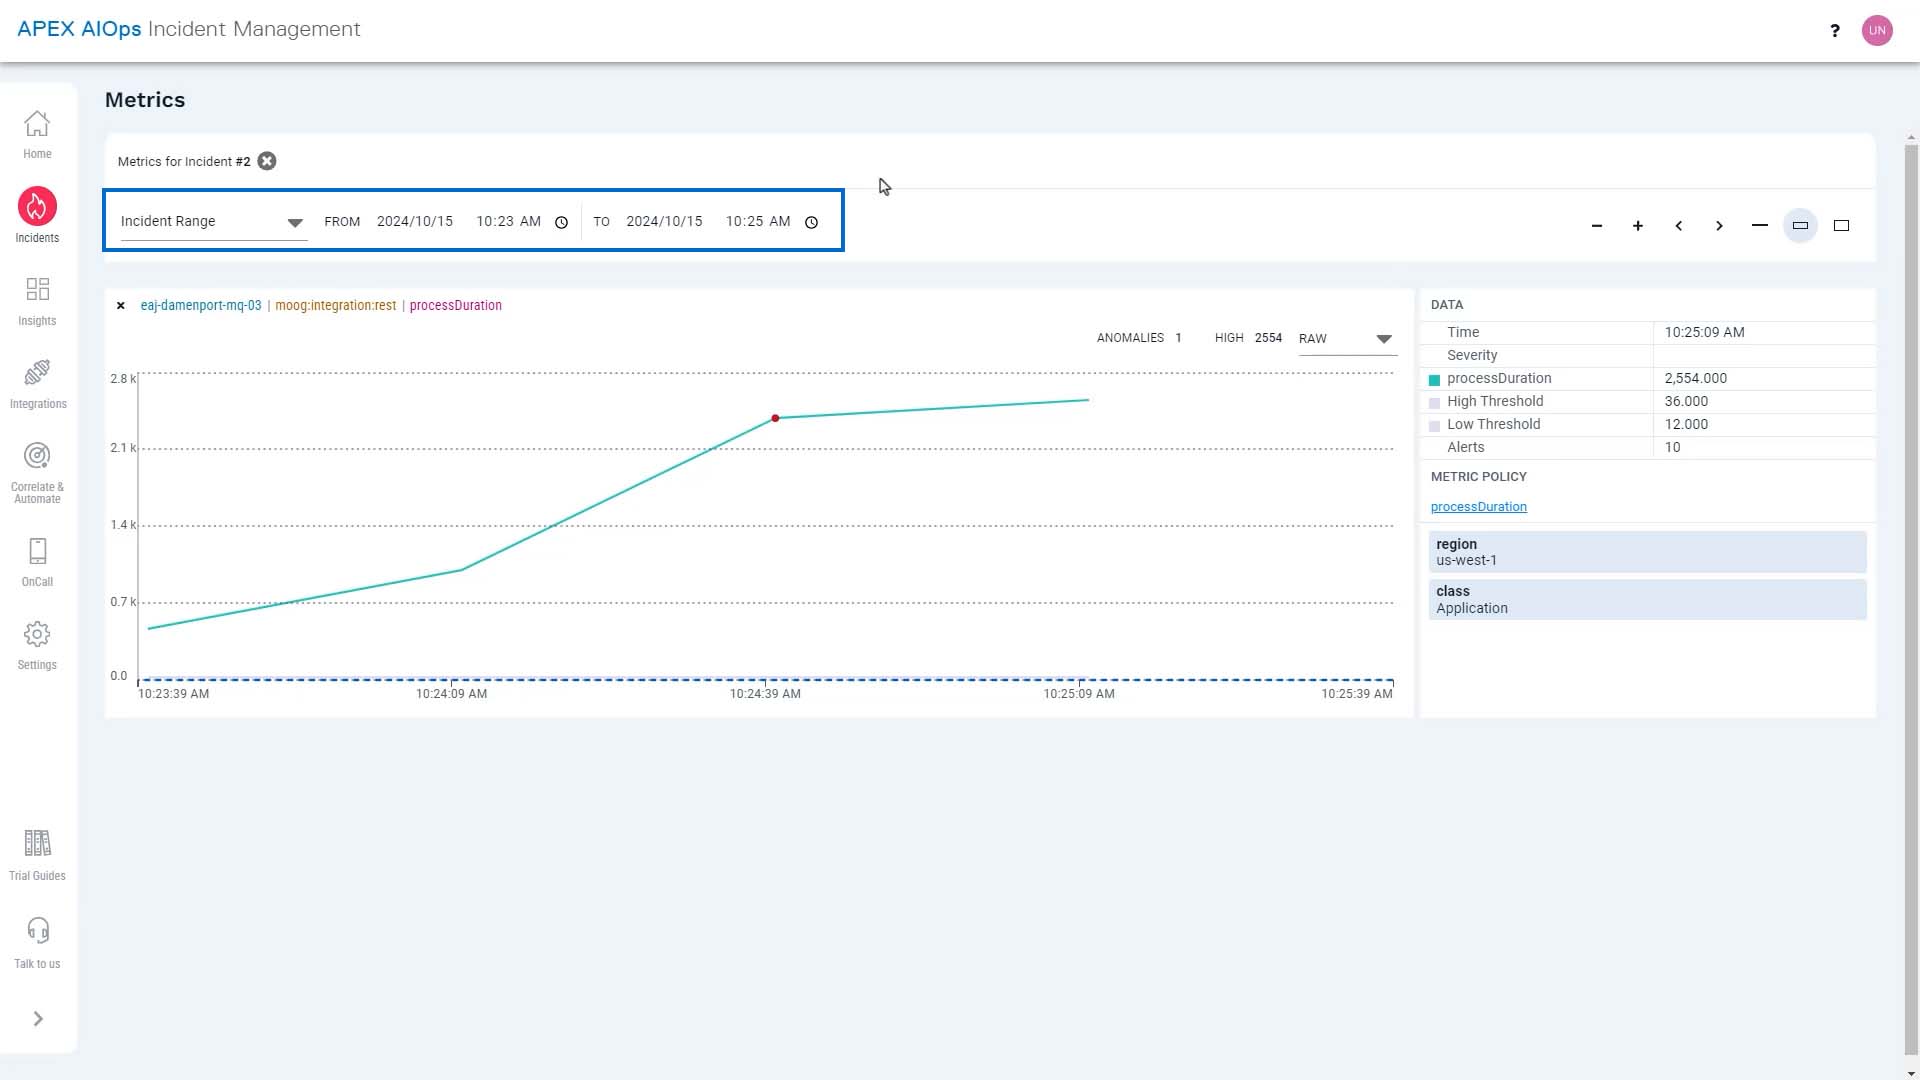This screenshot has width=1920, height=1080.
Task: Open the Incidents flame icon
Action: pyautogui.click(x=37, y=206)
